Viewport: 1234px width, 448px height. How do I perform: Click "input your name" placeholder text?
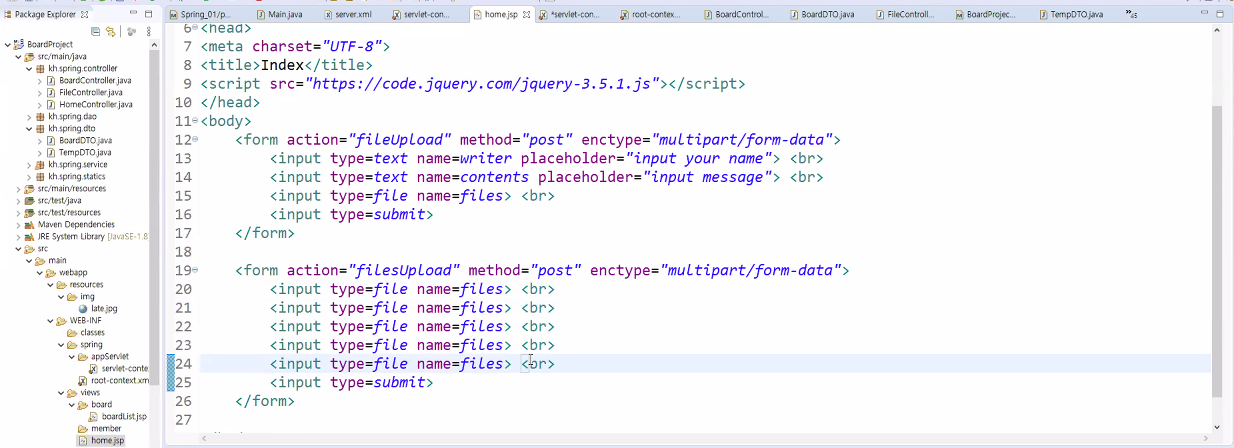click(702, 159)
